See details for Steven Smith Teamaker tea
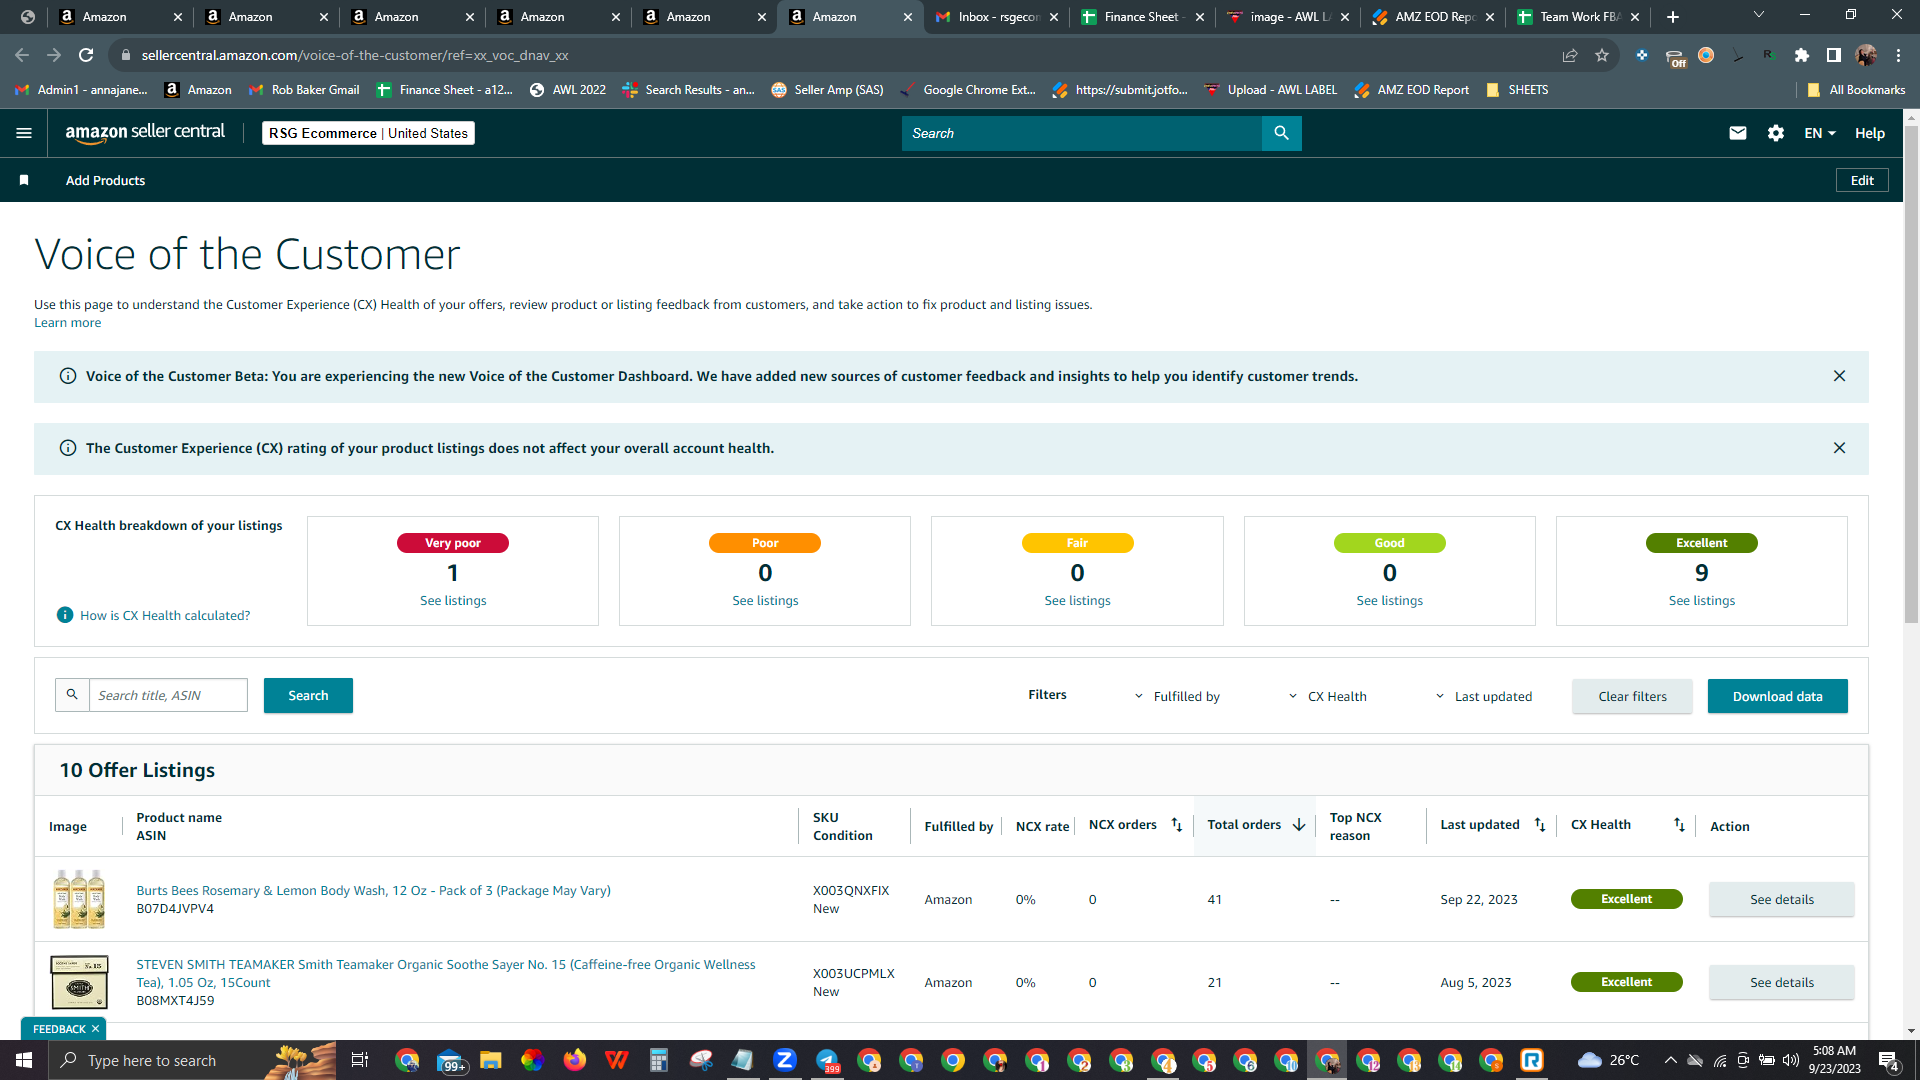1920x1080 pixels. [x=1781, y=982]
